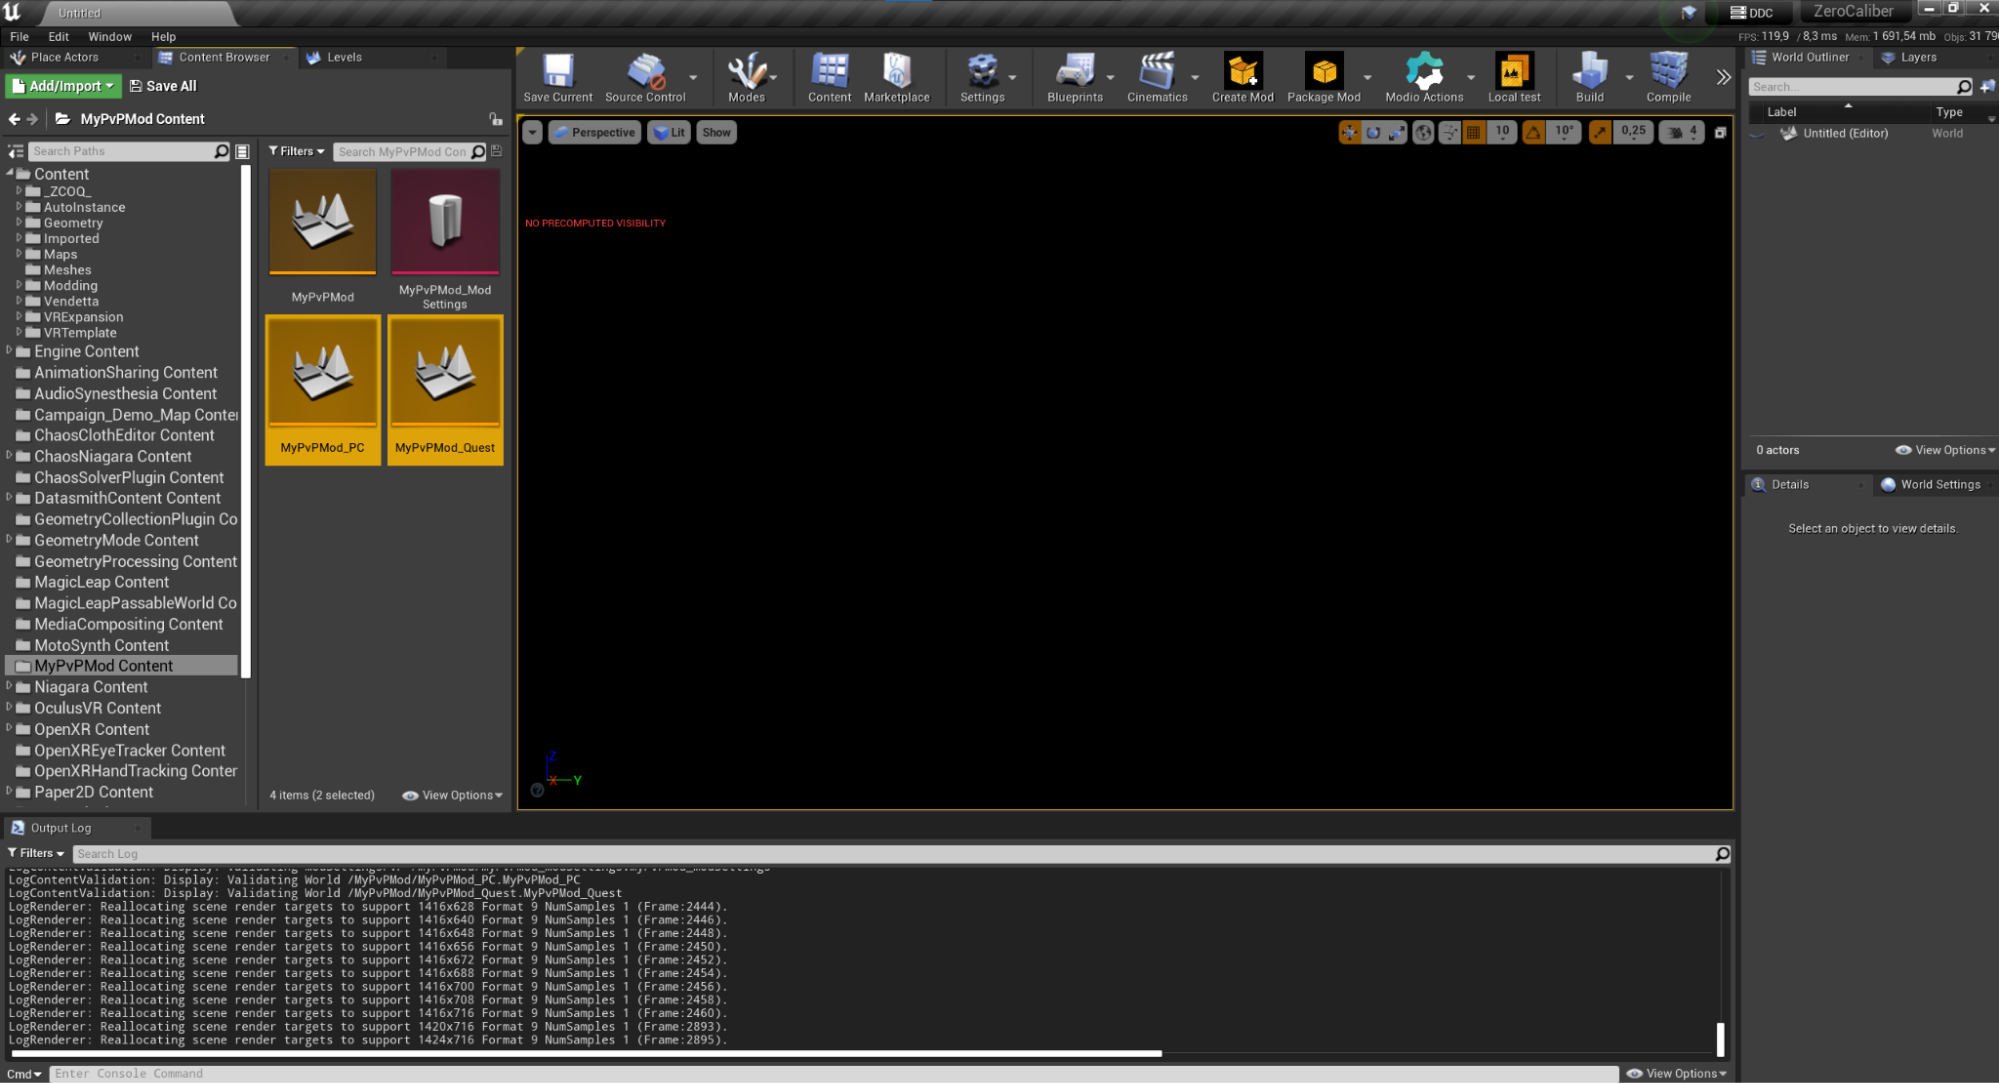Toggle scale snapping in the viewport

click(x=1600, y=132)
